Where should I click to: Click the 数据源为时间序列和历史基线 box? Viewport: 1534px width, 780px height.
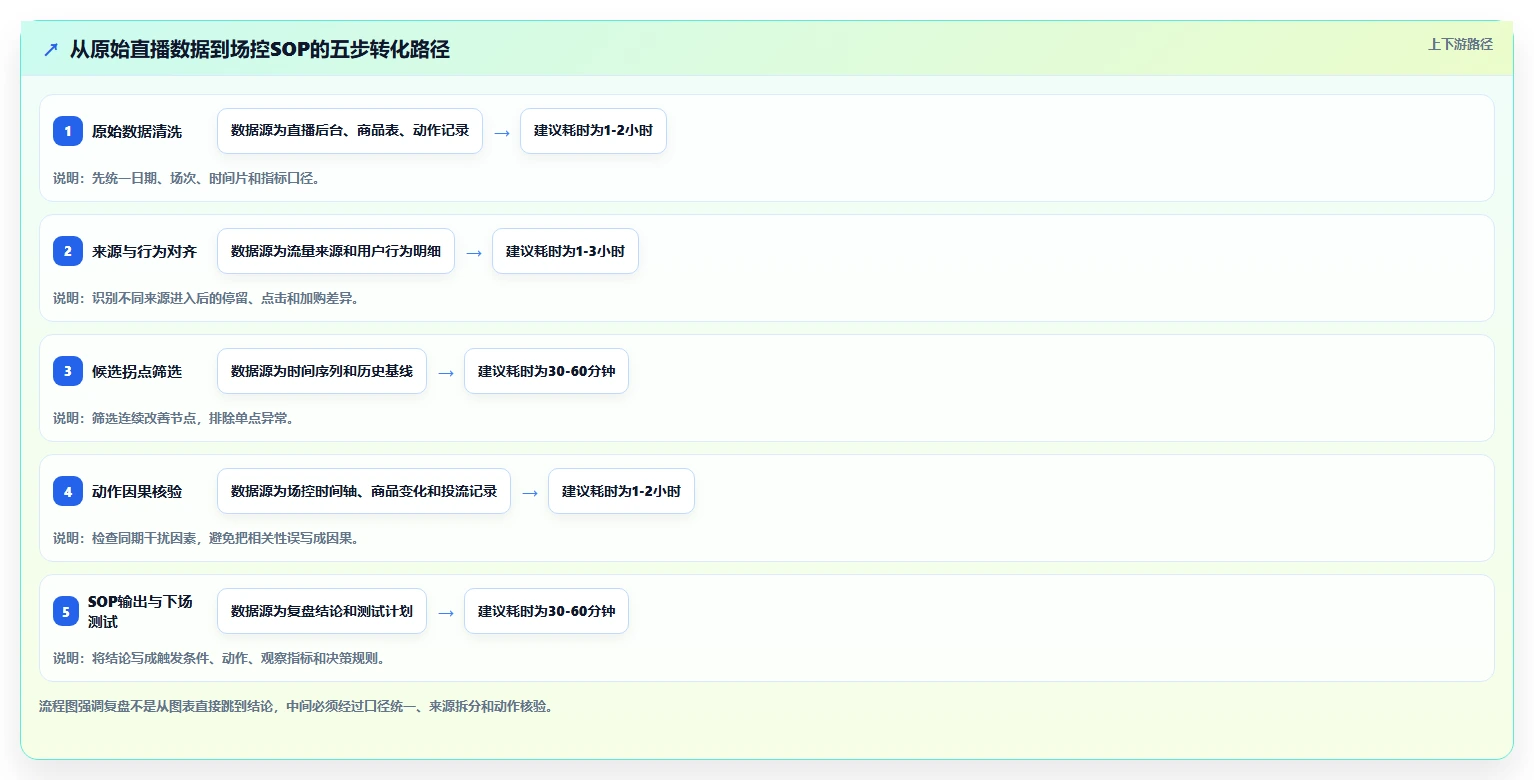tap(322, 371)
